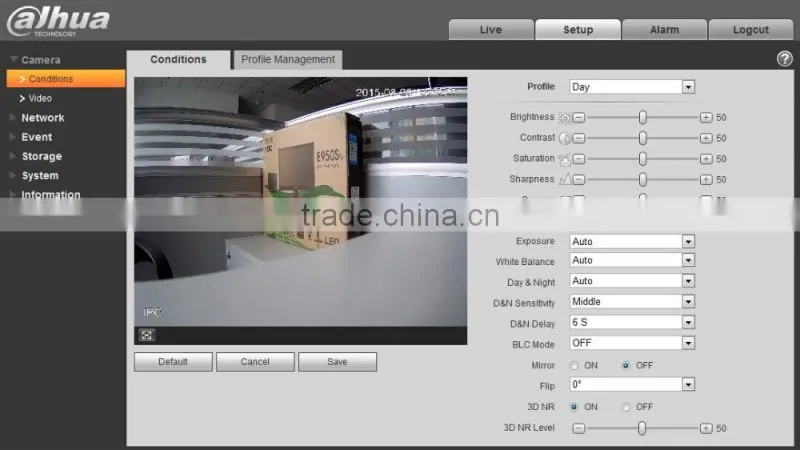The width and height of the screenshot is (800, 450).
Task: Decrease Contrast with the minus button
Action: click(579, 138)
